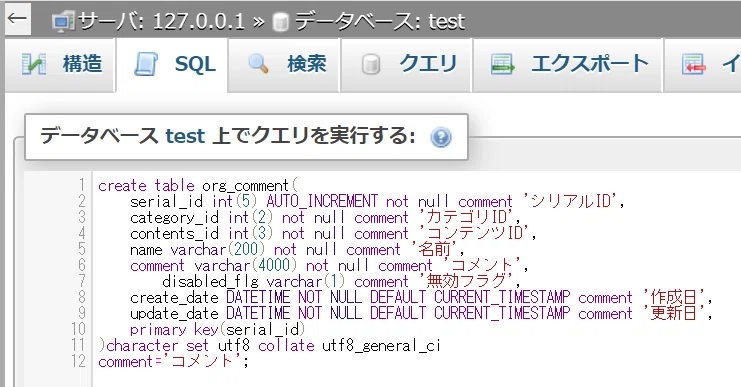Click the import tab icon
Screen dimensions: 741x387
tap(694, 64)
